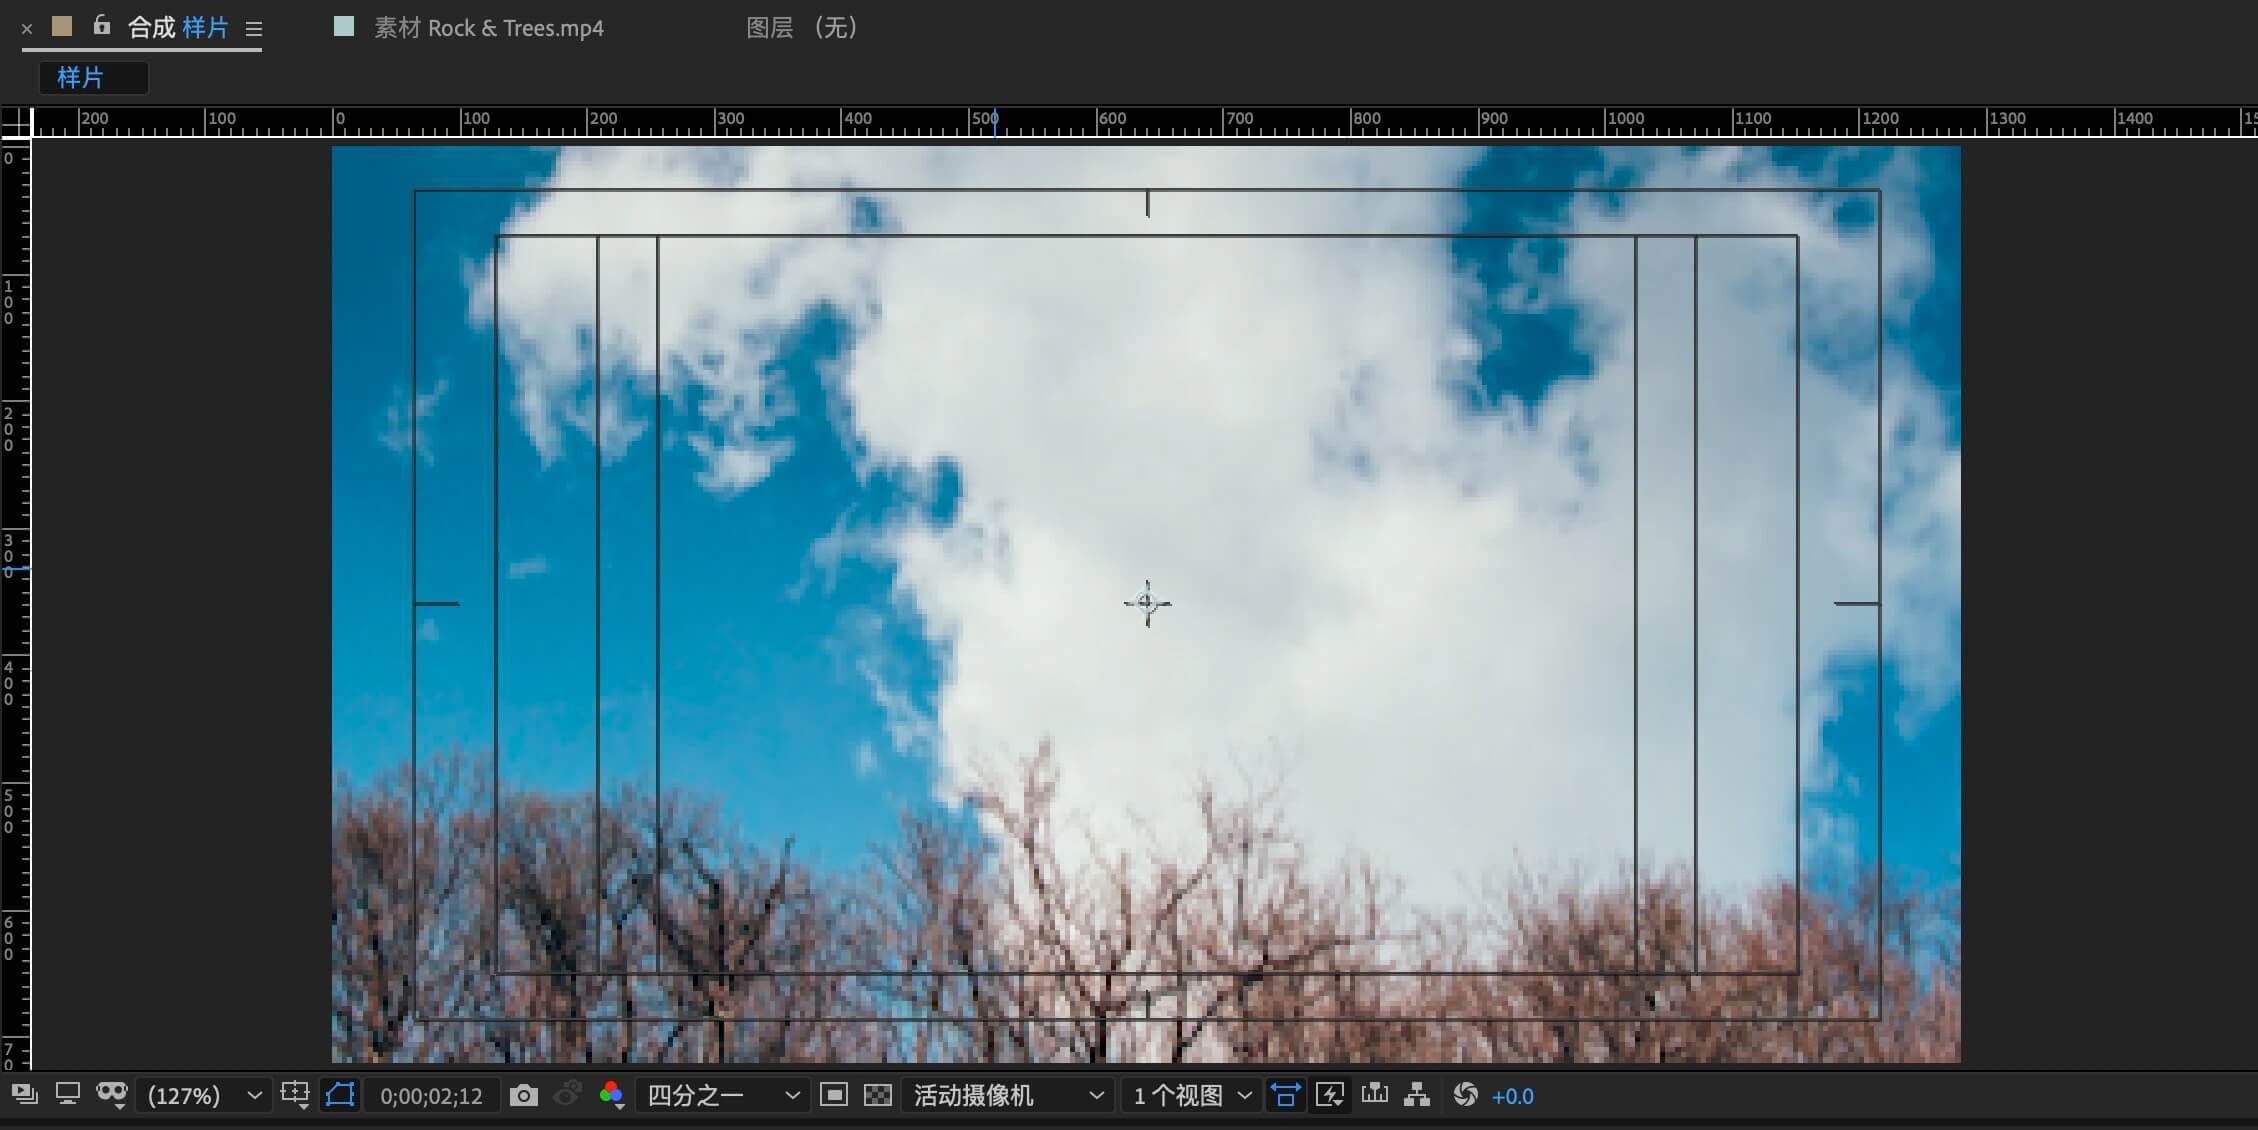This screenshot has height=1130, width=2258.
Task: Toggle the region of interest button
Action: [833, 1096]
